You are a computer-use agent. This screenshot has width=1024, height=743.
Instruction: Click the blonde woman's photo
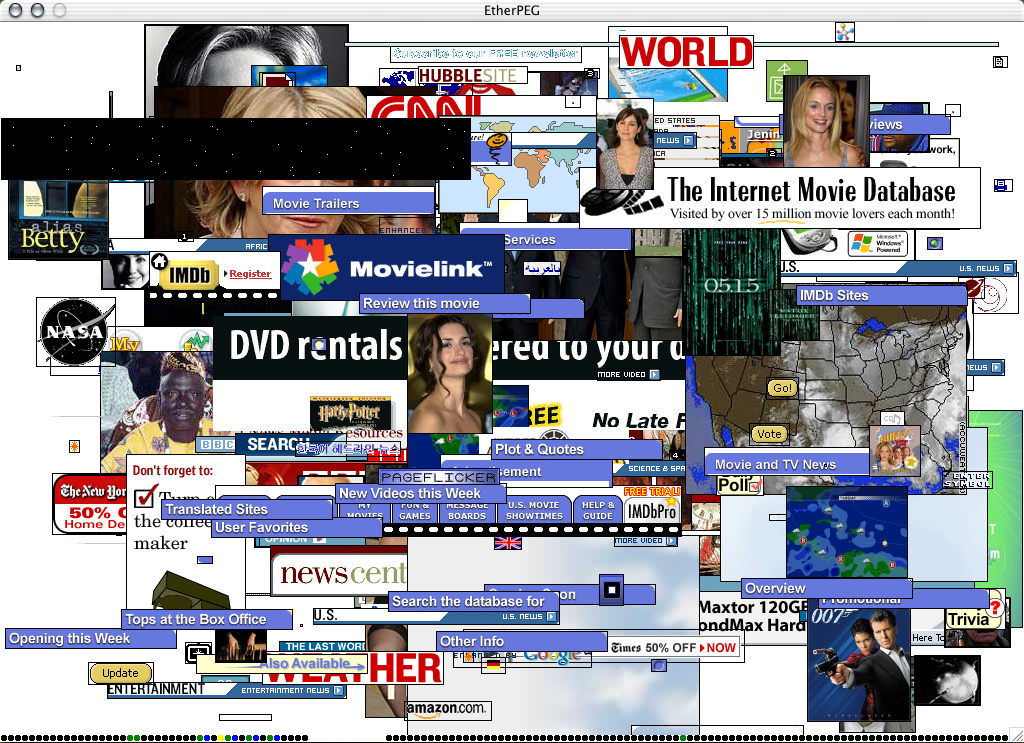click(826, 121)
